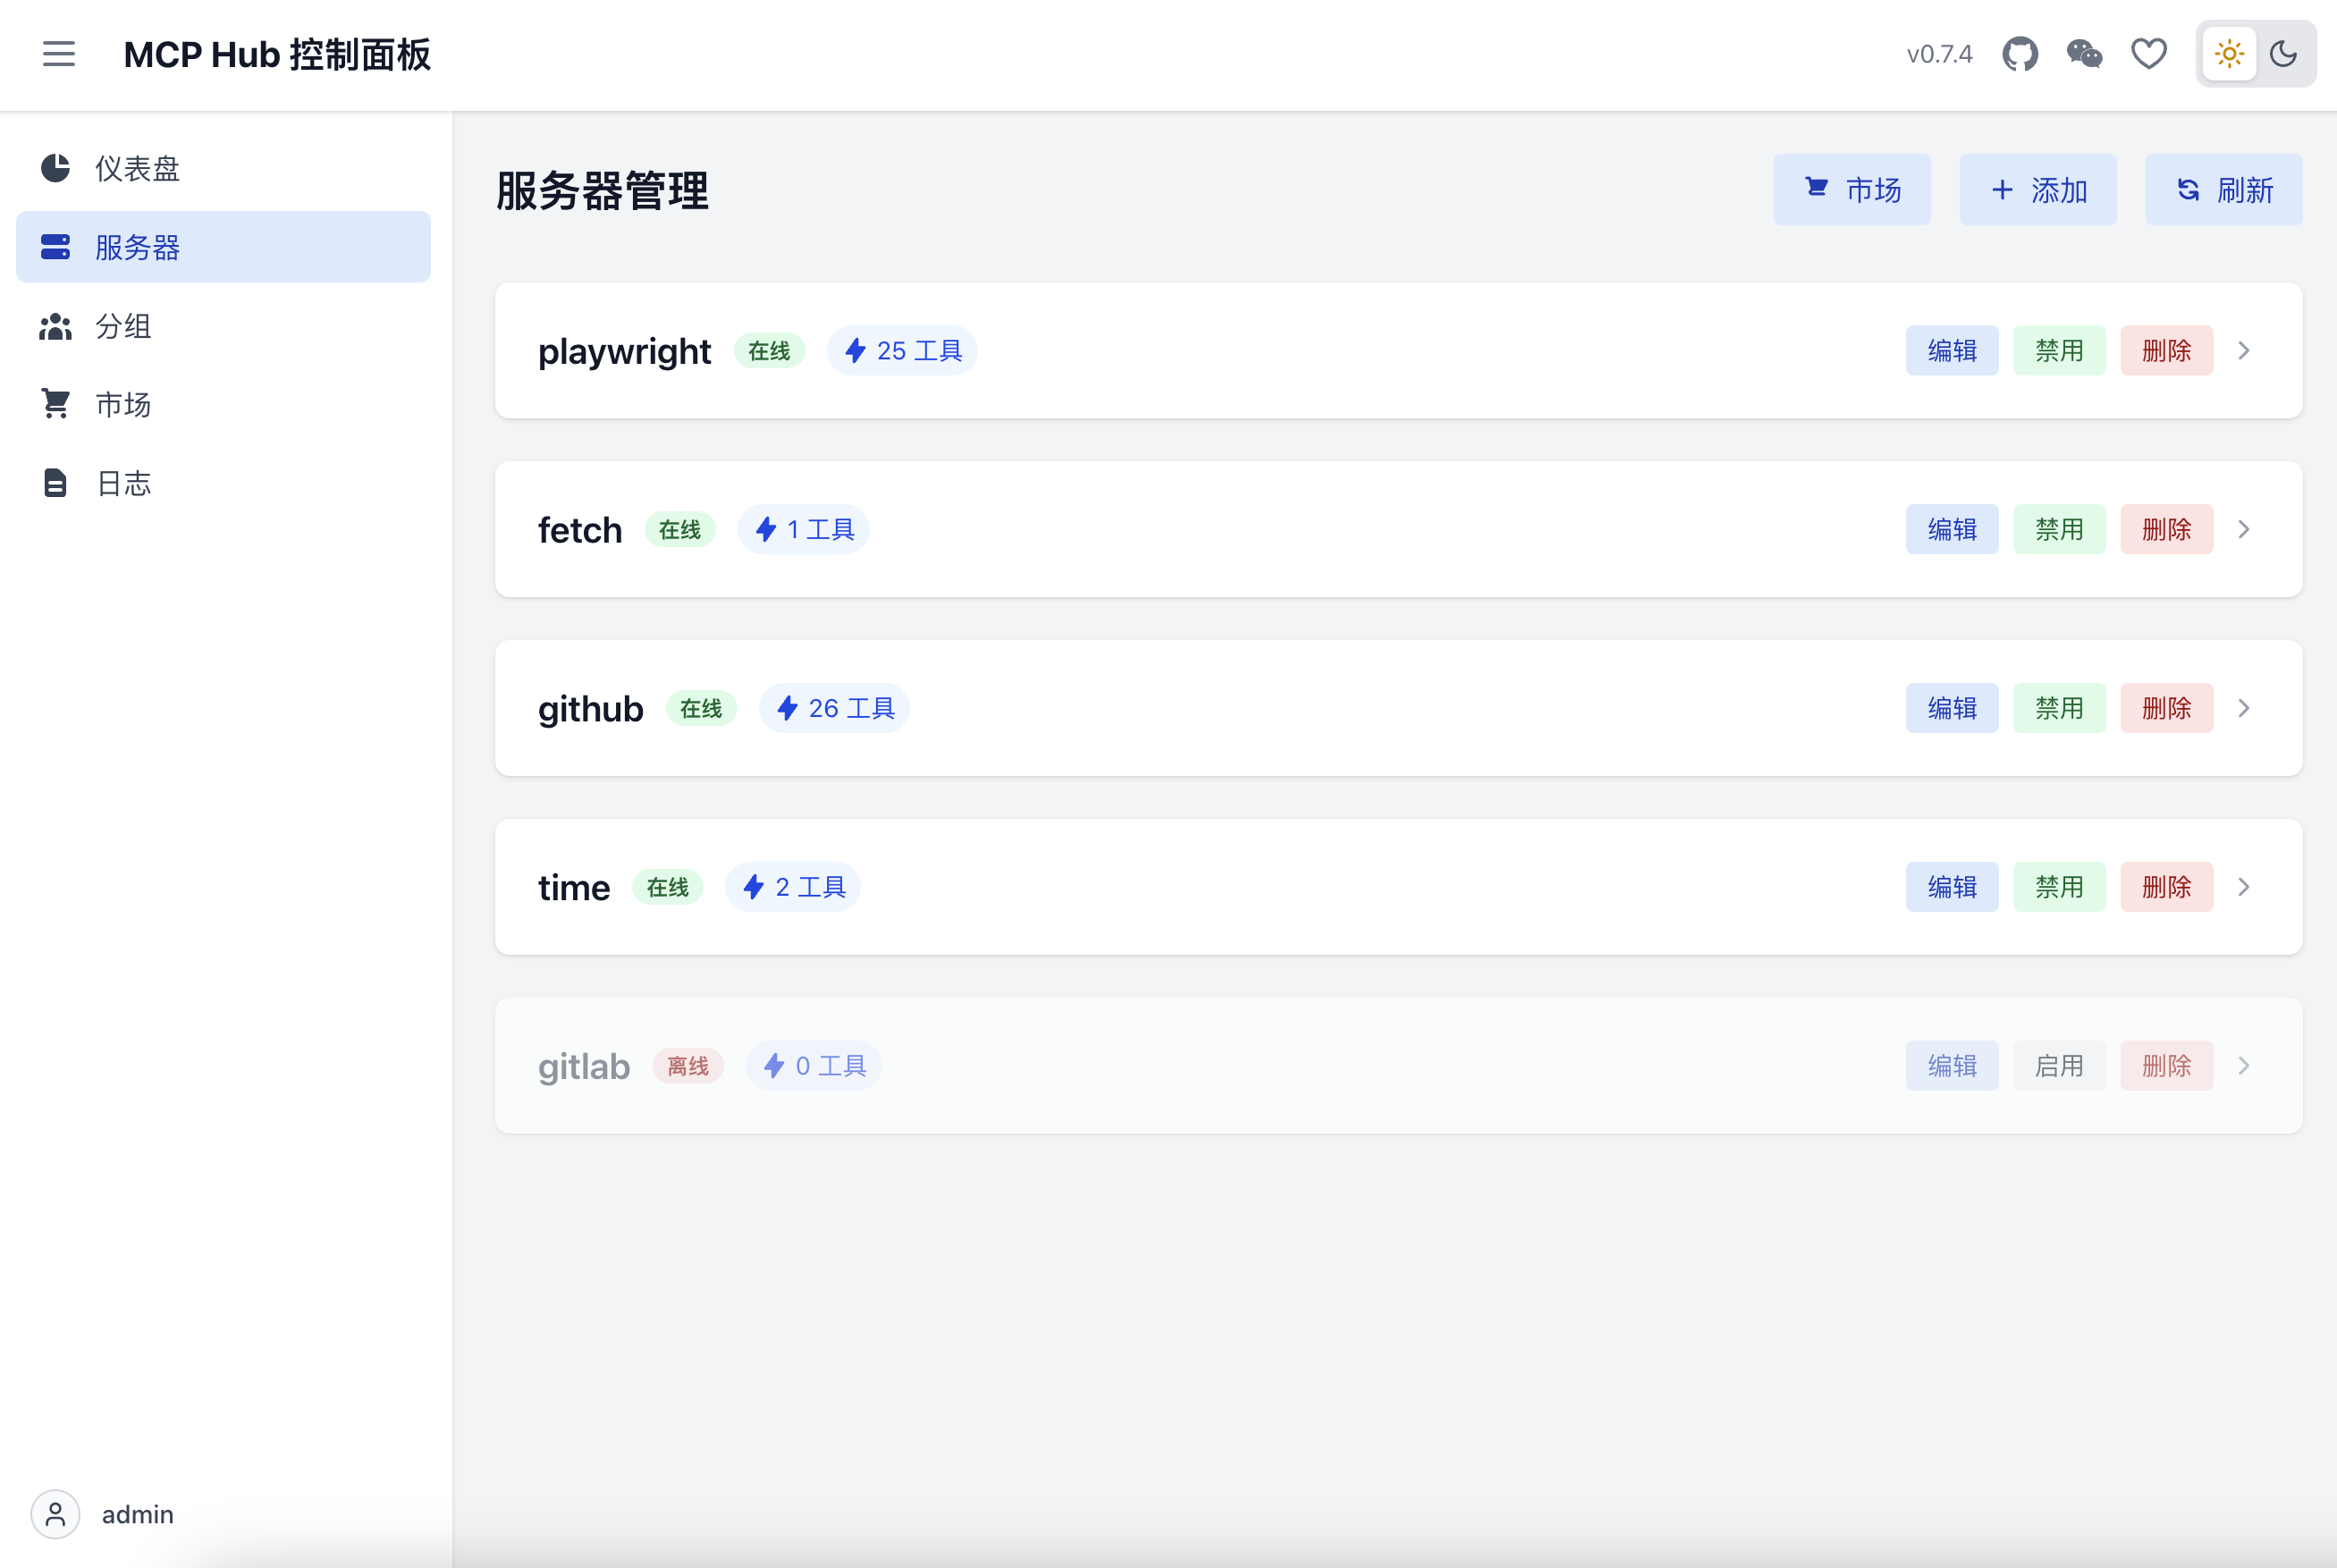Click the heart sponsor icon
The width and height of the screenshot is (2337, 1568).
pos(2149,54)
